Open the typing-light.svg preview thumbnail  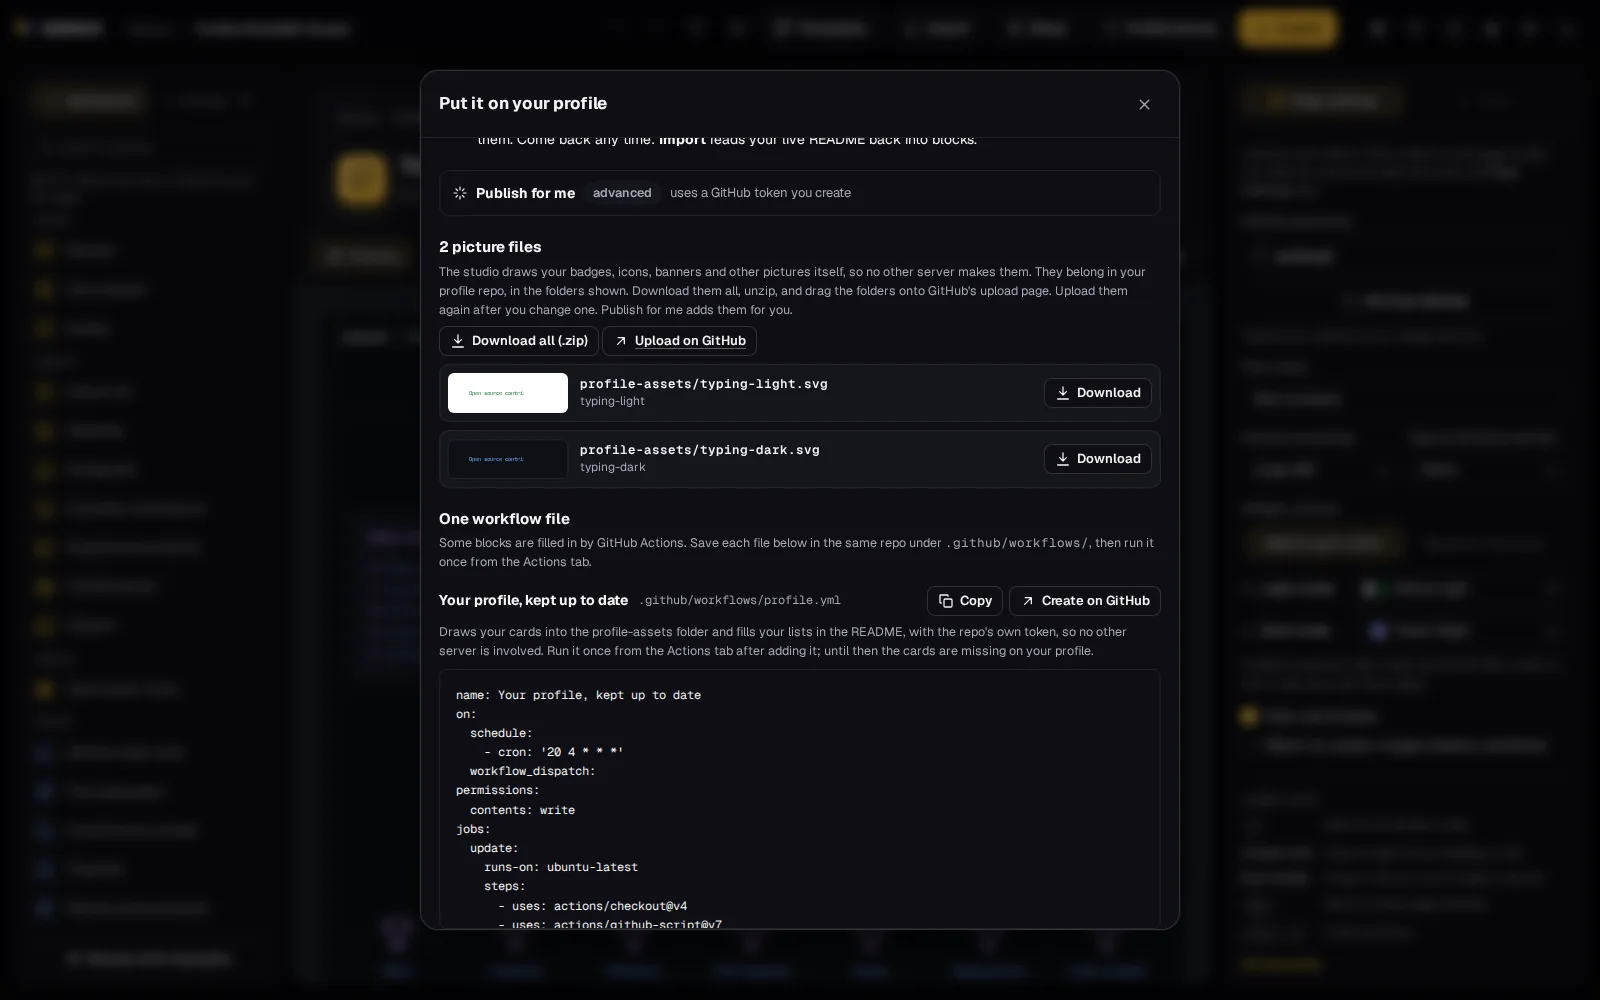click(508, 393)
